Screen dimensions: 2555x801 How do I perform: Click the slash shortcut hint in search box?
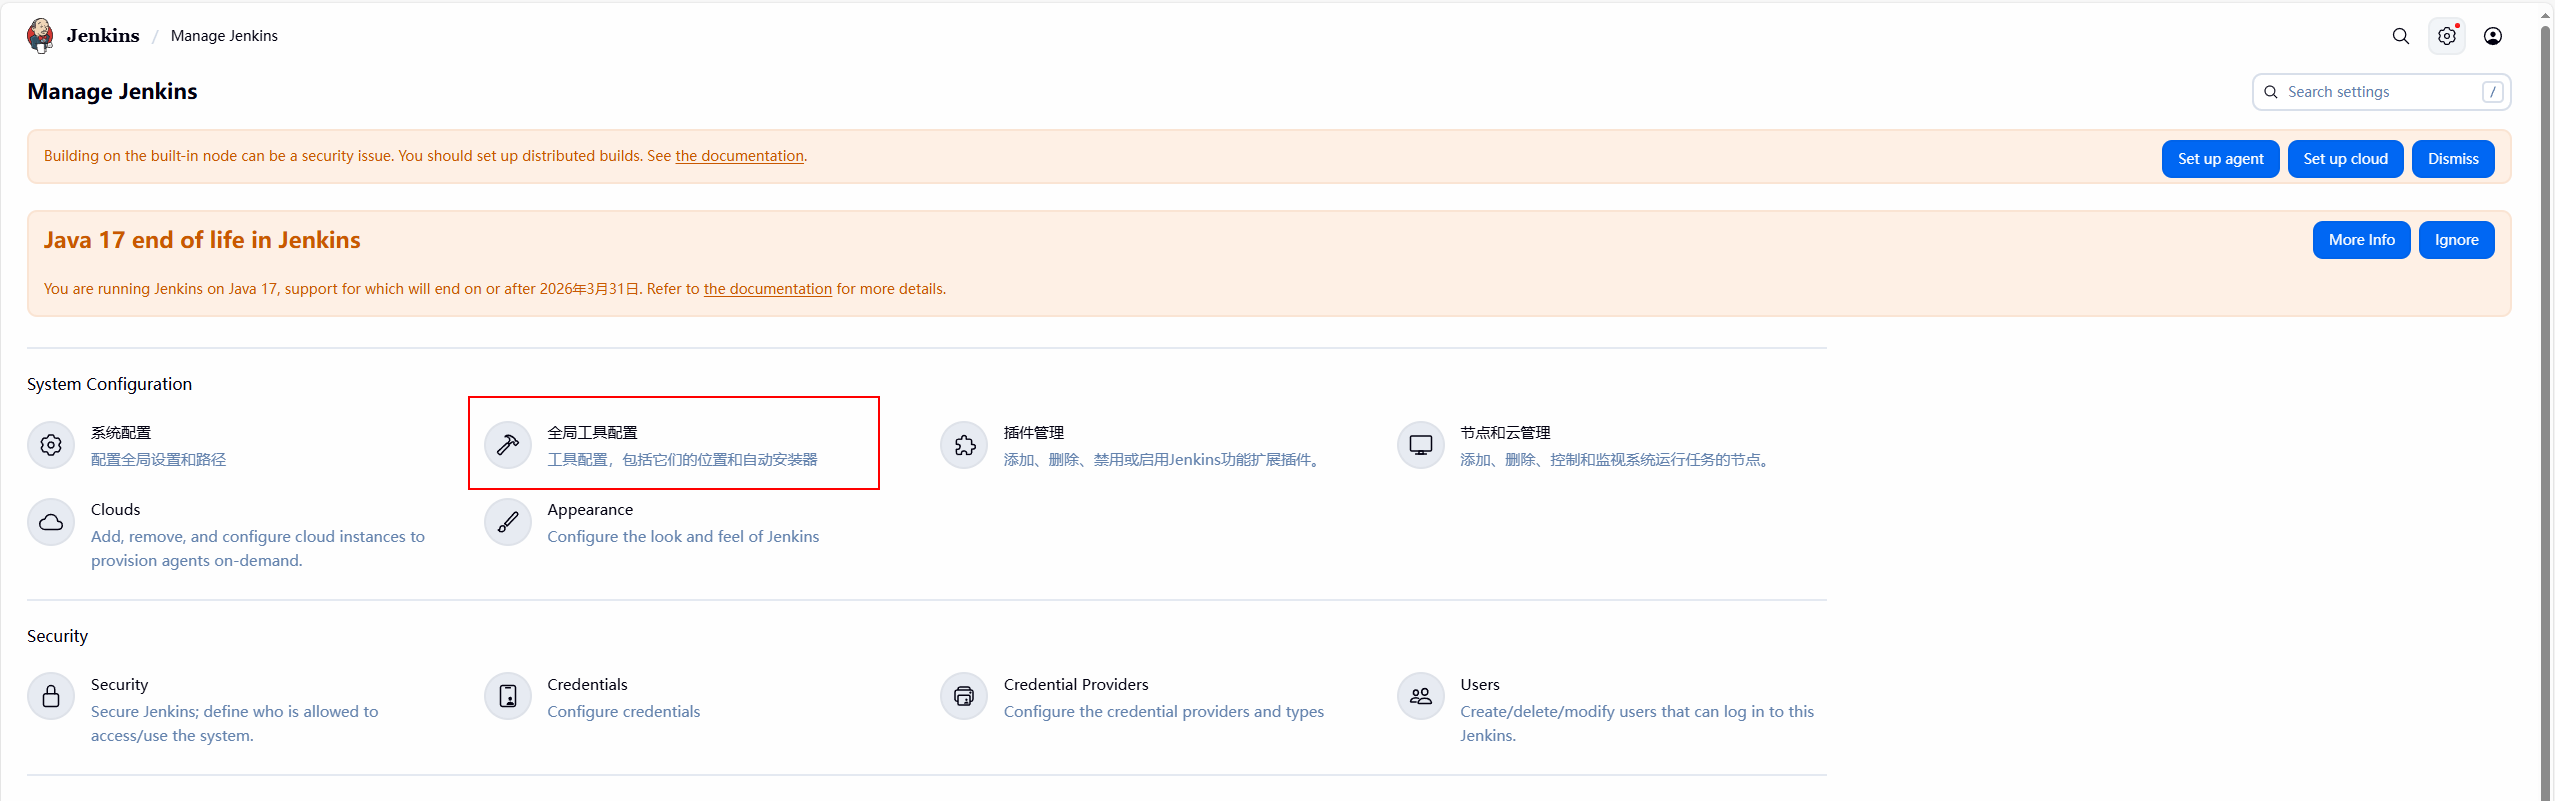click(2492, 92)
